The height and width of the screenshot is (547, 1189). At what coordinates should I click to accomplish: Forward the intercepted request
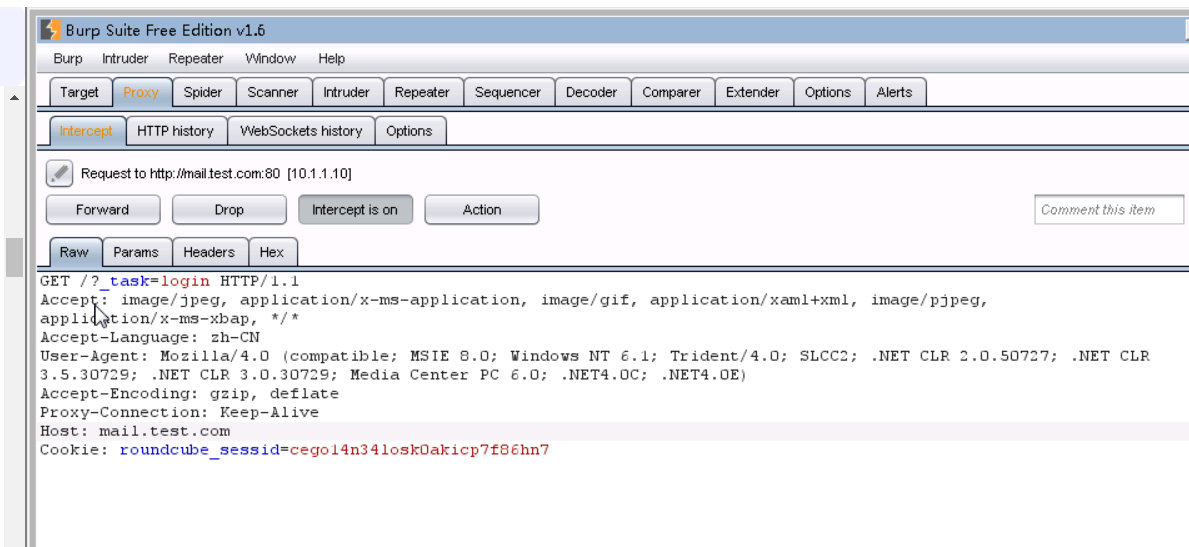pyautogui.click(x=103, y=210)
